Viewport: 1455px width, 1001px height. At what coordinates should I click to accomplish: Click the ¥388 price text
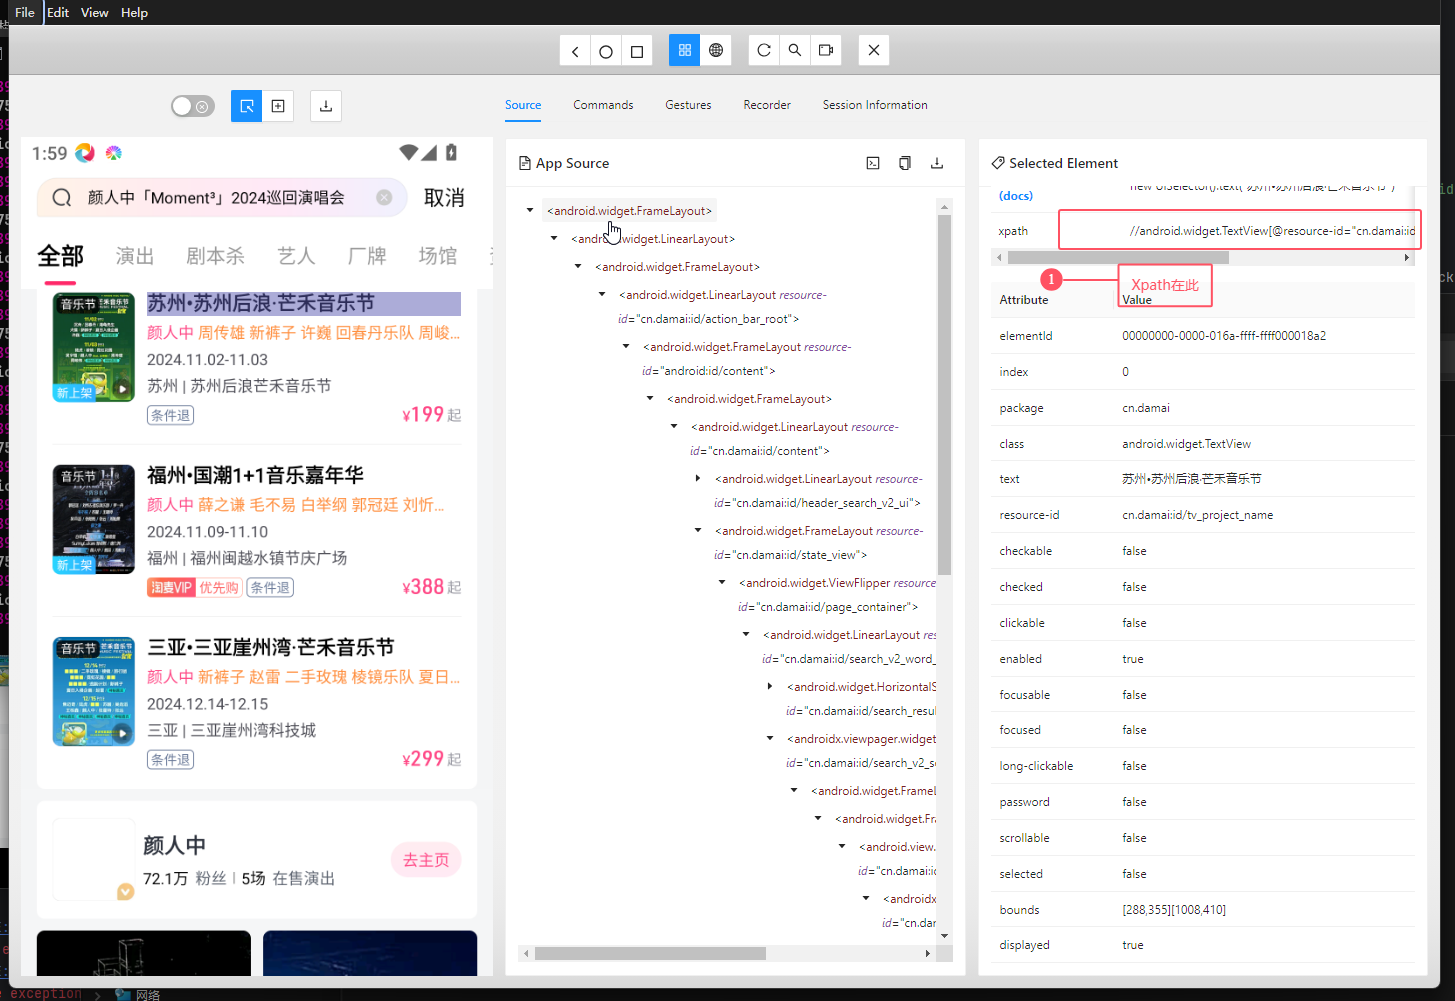click(423, 587)
